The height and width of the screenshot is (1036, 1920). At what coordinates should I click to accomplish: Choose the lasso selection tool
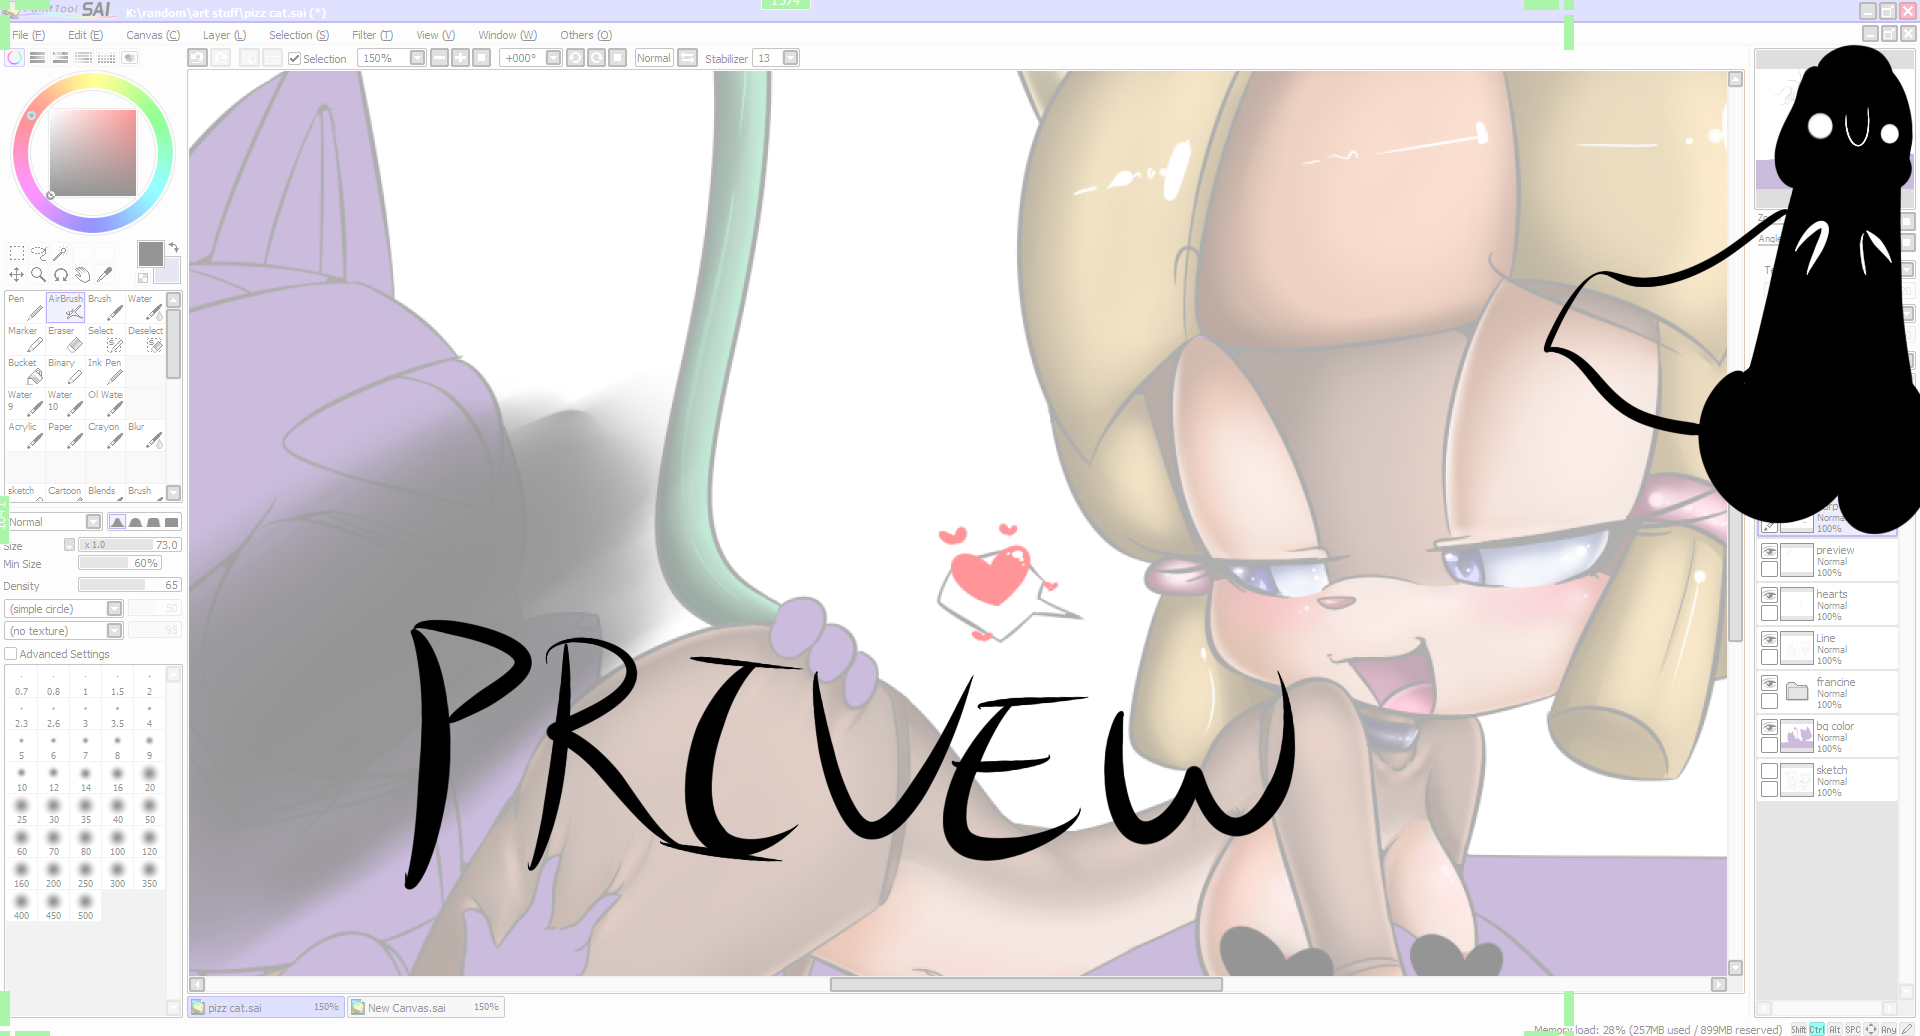pos(39,253)
